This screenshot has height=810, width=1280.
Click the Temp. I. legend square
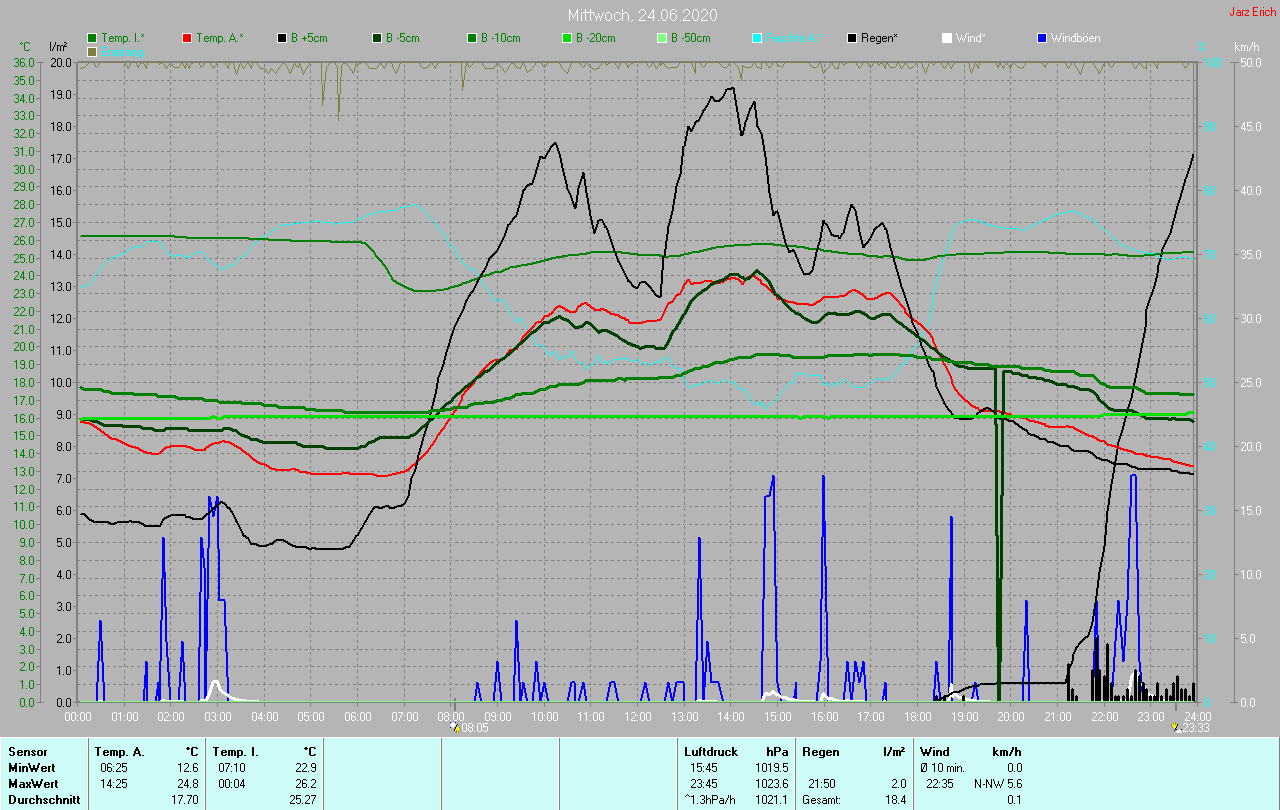coord(92,38)
